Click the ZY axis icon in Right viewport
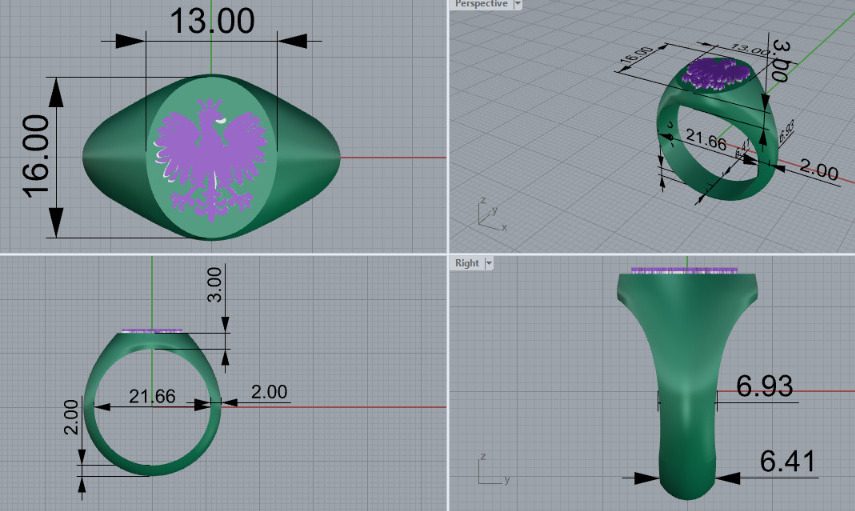This screenshot has width=855, height=511. (x=493, y=469)
